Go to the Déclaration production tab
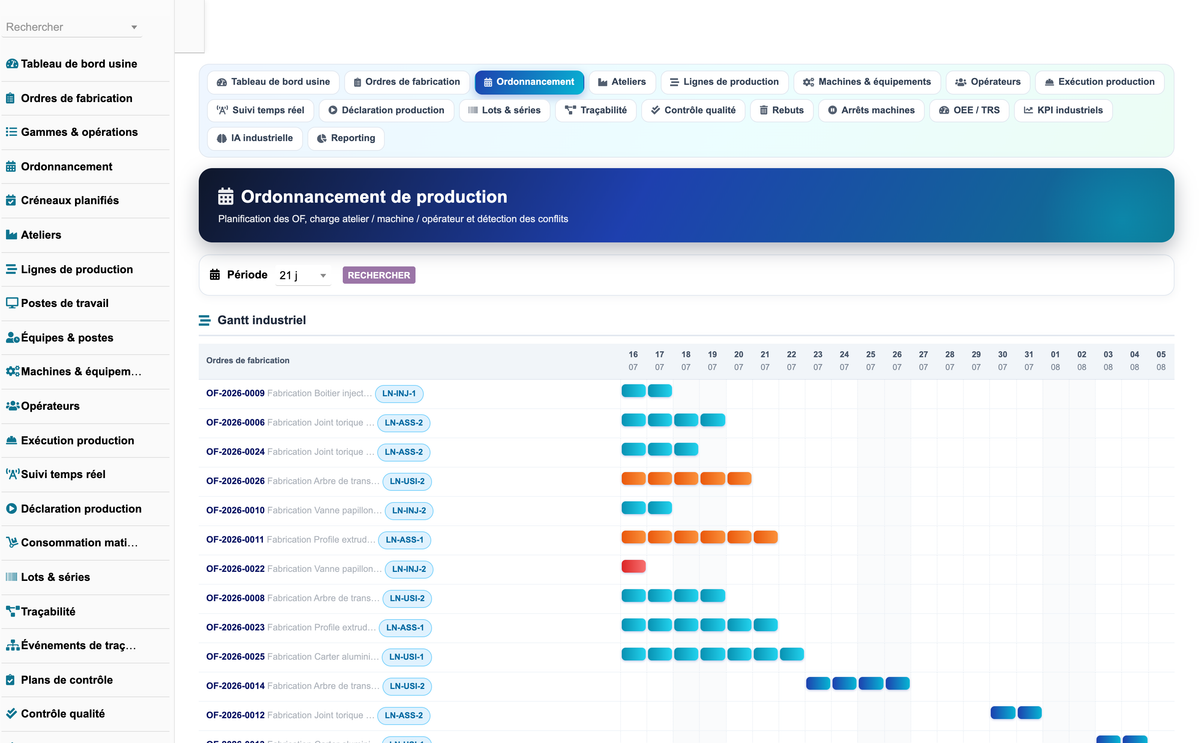1200x743 pixels. point(386,110)
